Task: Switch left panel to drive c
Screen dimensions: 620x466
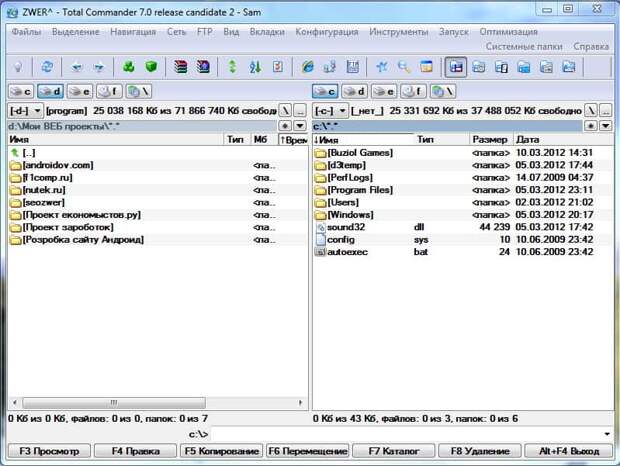Action: (21, 92)
